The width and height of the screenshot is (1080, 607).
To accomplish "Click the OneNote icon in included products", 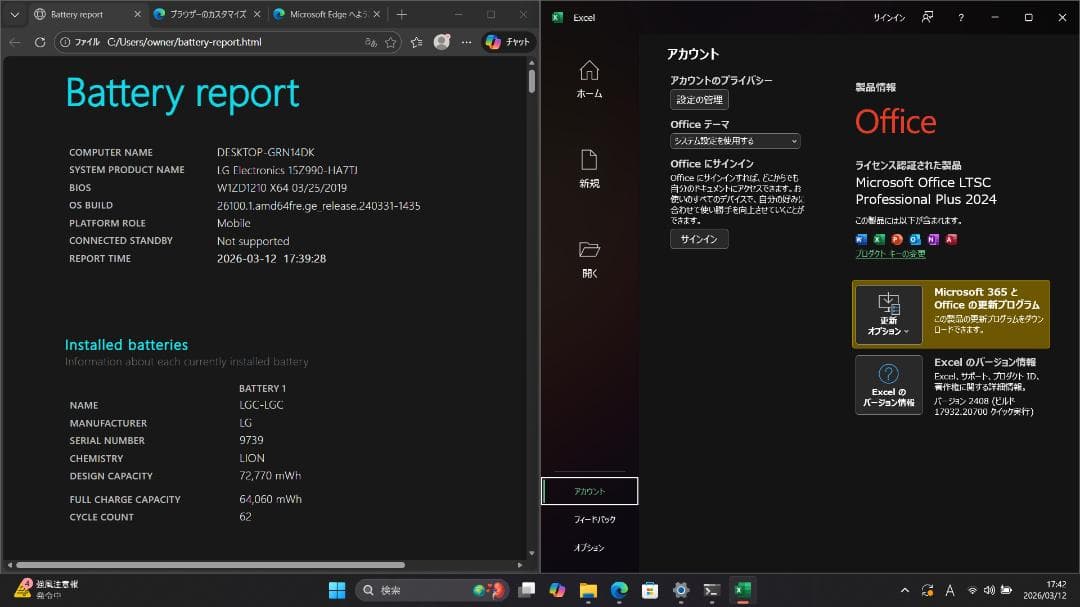I will tap(933, 240).
